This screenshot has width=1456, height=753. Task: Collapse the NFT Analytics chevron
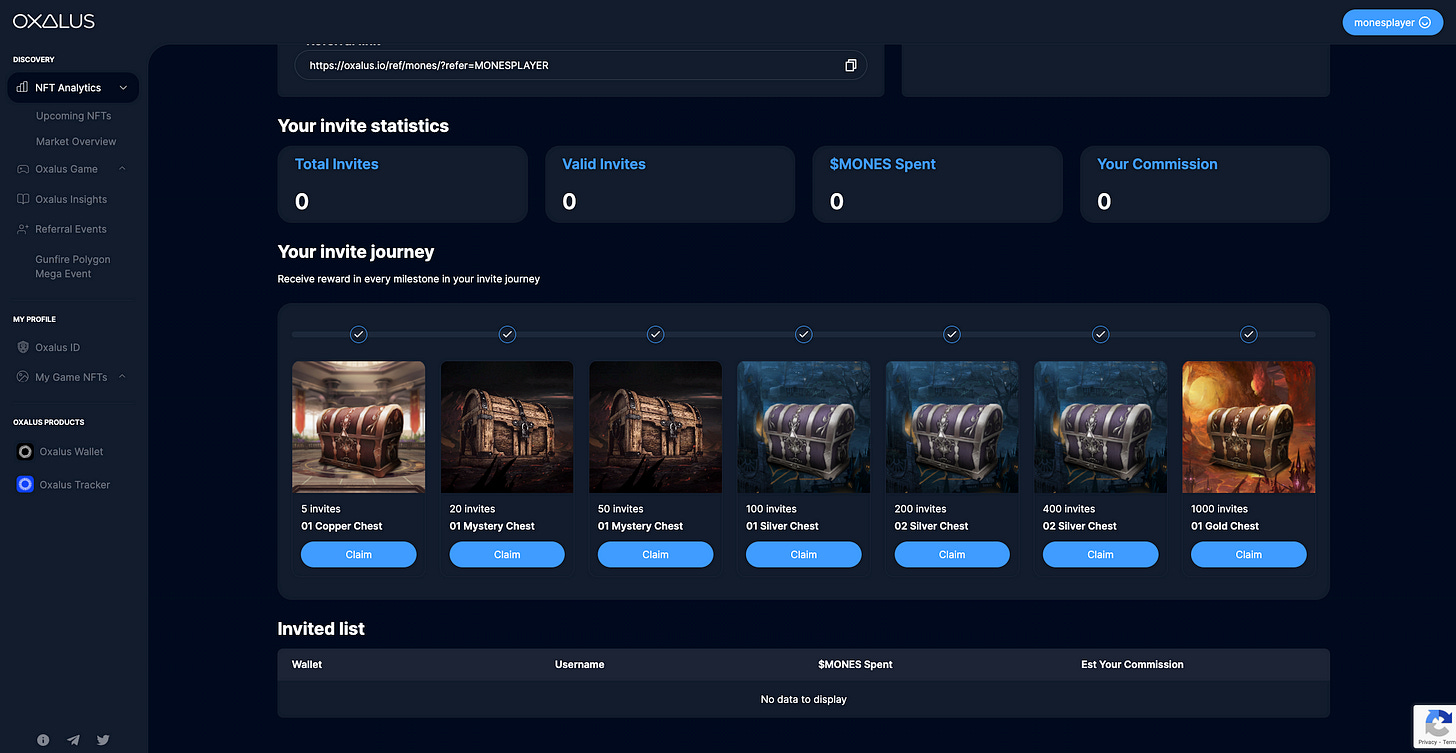tap(123, 88)
